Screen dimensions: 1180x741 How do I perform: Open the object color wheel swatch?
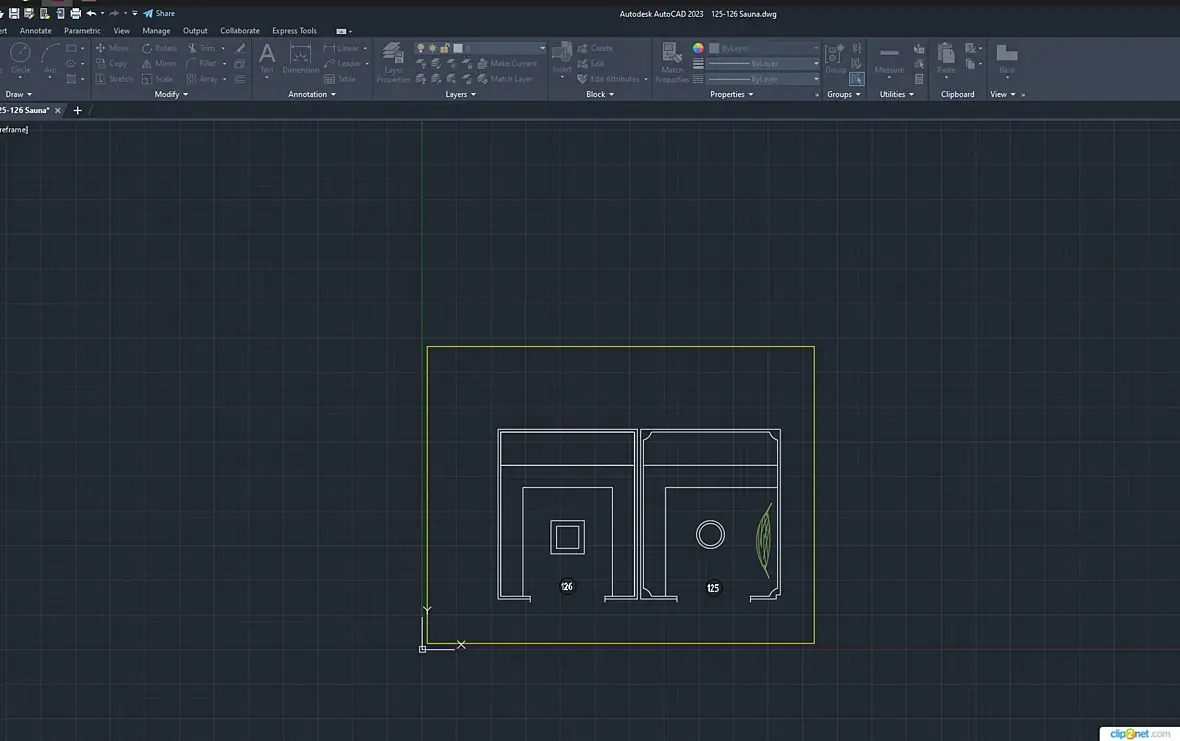coord(698,48)
